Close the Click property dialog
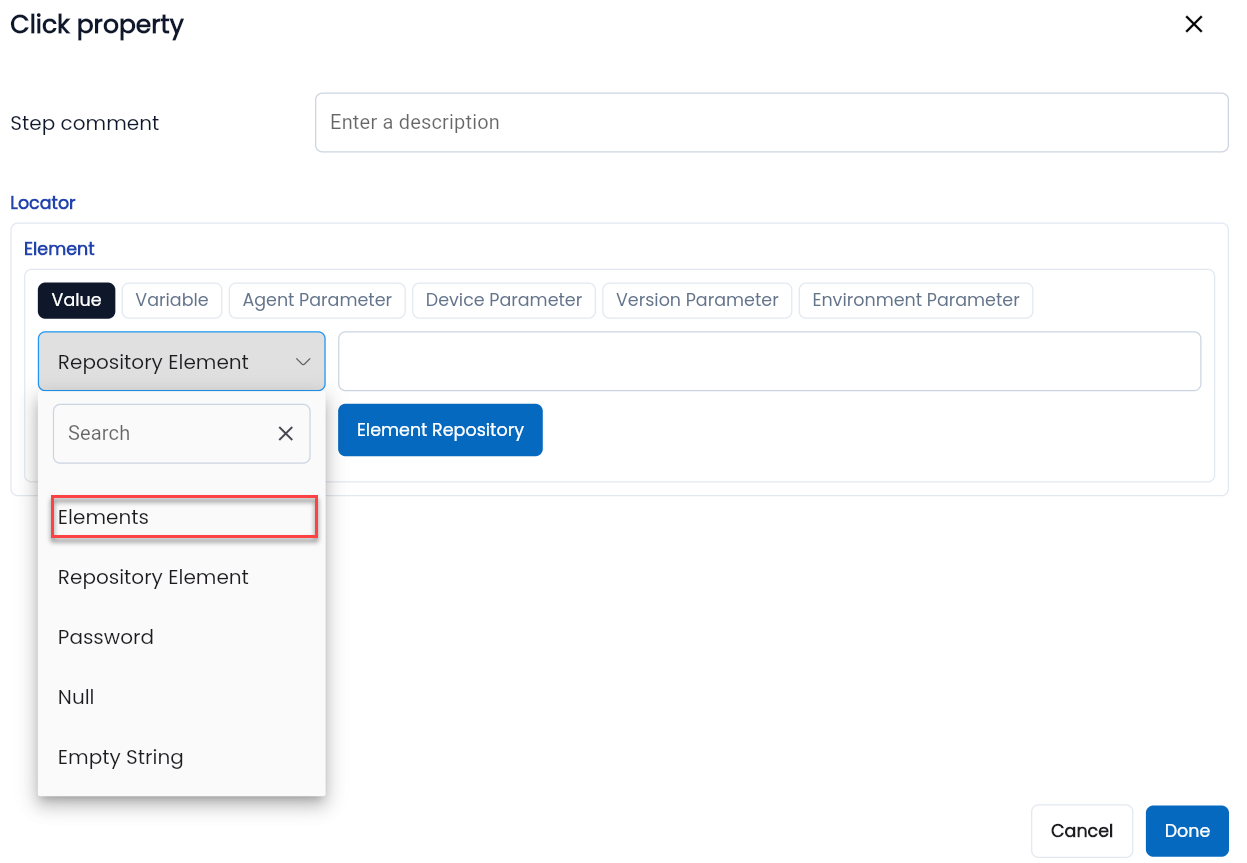Screen dimensions: 1247x863 pyautogui.click(x=1193, y=25)
